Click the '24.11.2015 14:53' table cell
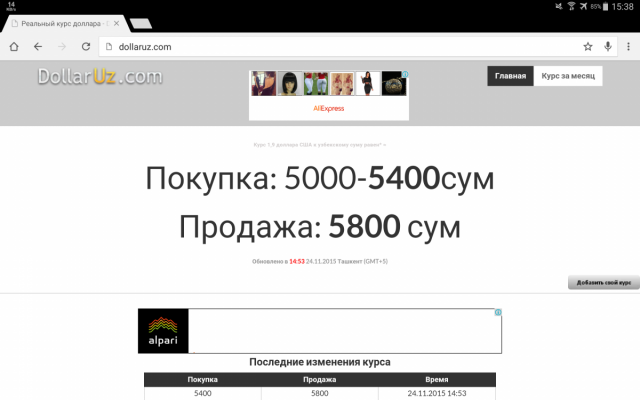The height and width of the screenshot is (400, 640). pos(437,393)
